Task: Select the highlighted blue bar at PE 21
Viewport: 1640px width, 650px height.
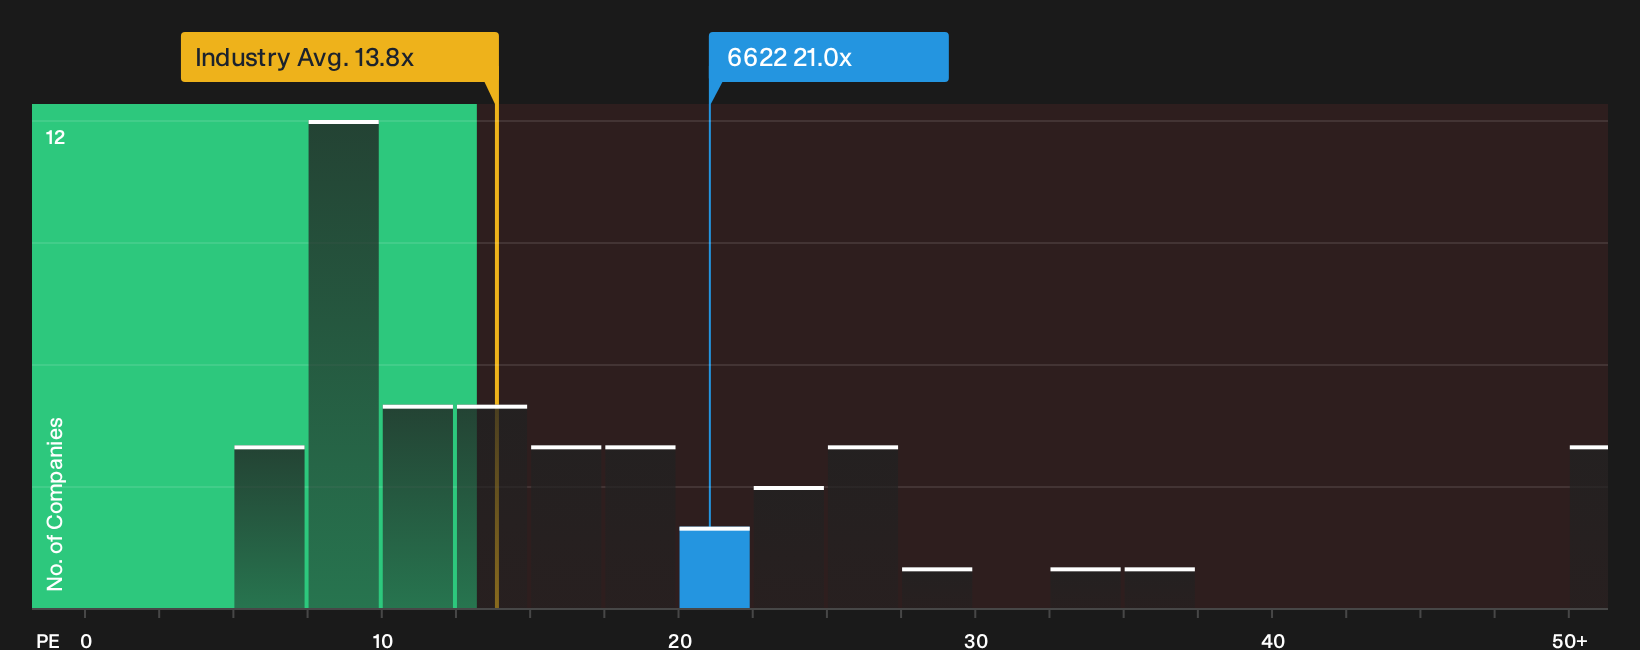Action: 714,568
